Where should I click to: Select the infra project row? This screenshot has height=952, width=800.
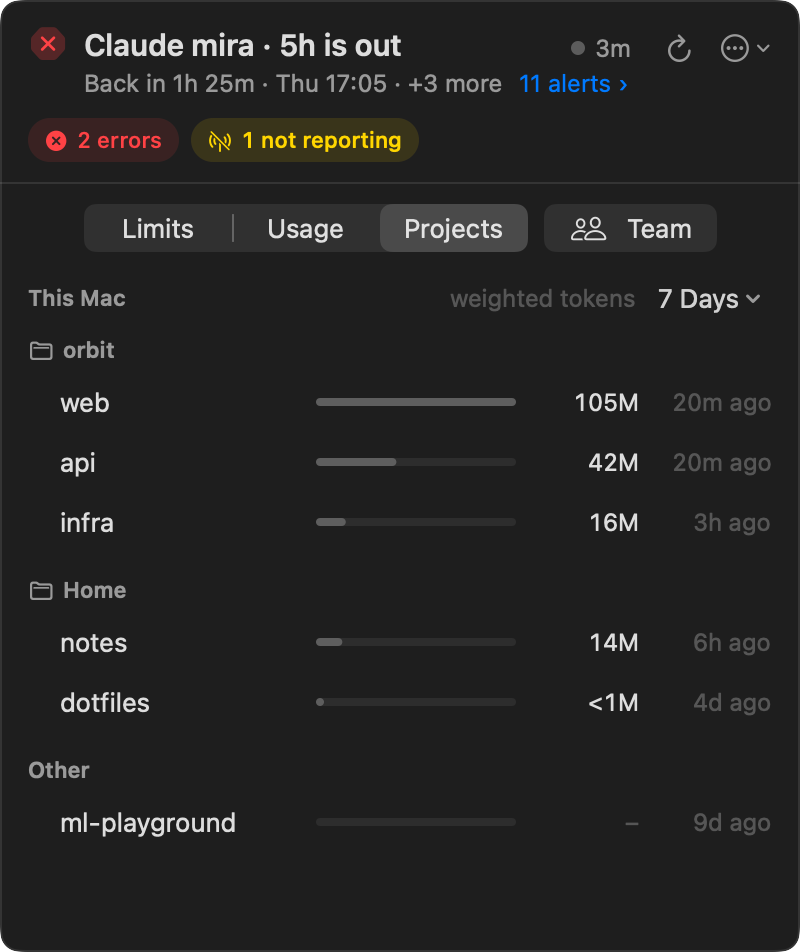(x=400, y=523)
